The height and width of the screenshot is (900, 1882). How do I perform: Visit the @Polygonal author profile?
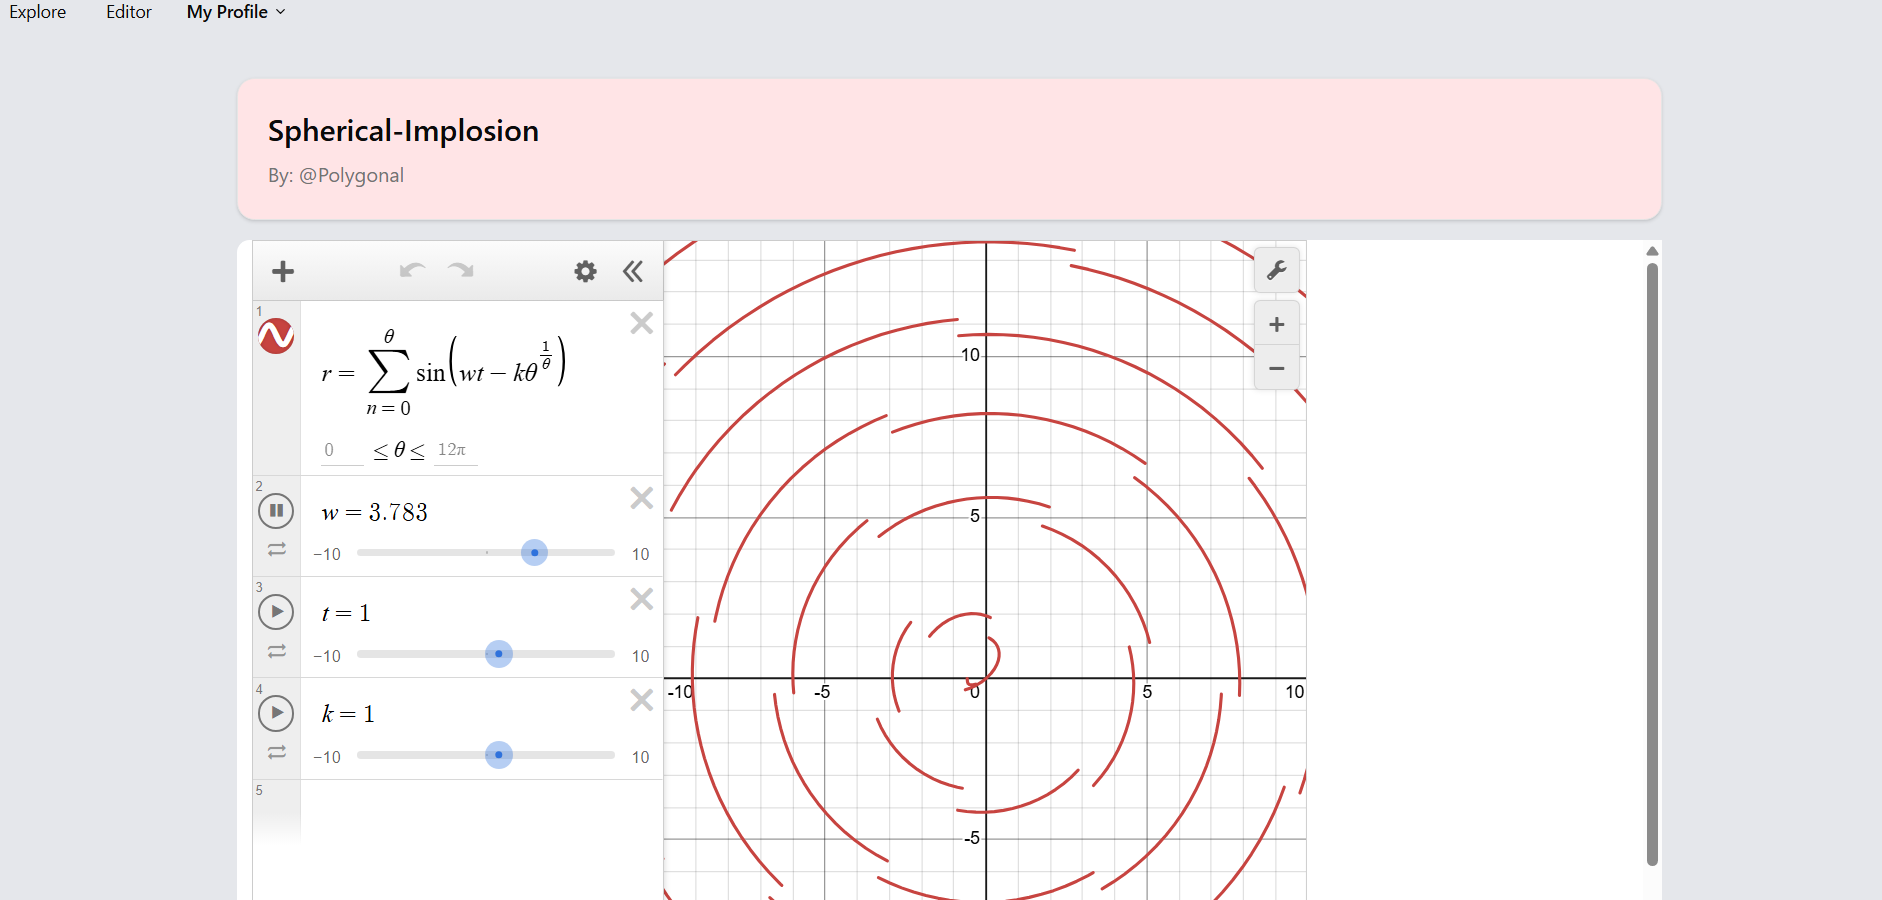(351, 175)
